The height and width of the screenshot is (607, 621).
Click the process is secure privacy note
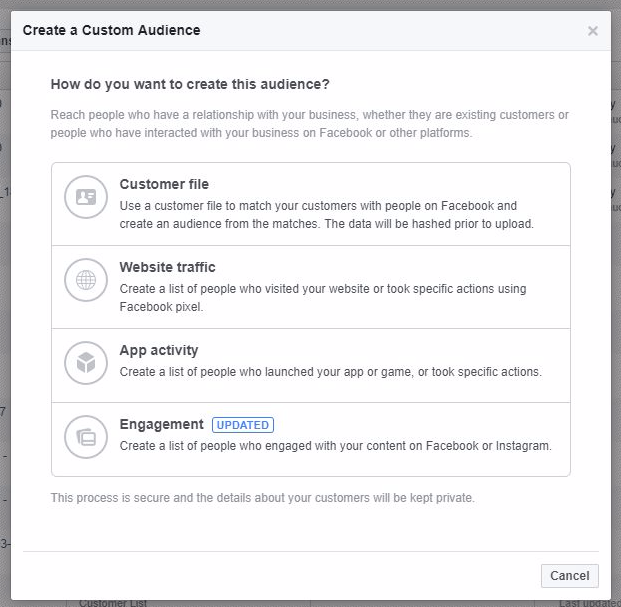(263, 498)
